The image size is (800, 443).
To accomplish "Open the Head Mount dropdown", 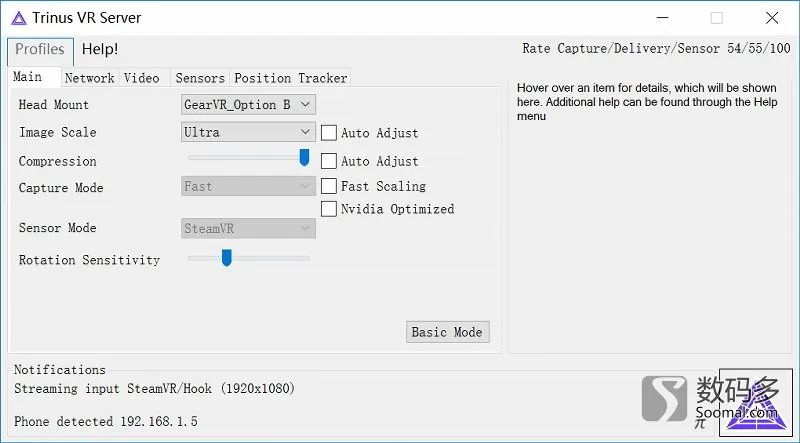I will pos(248,105).
